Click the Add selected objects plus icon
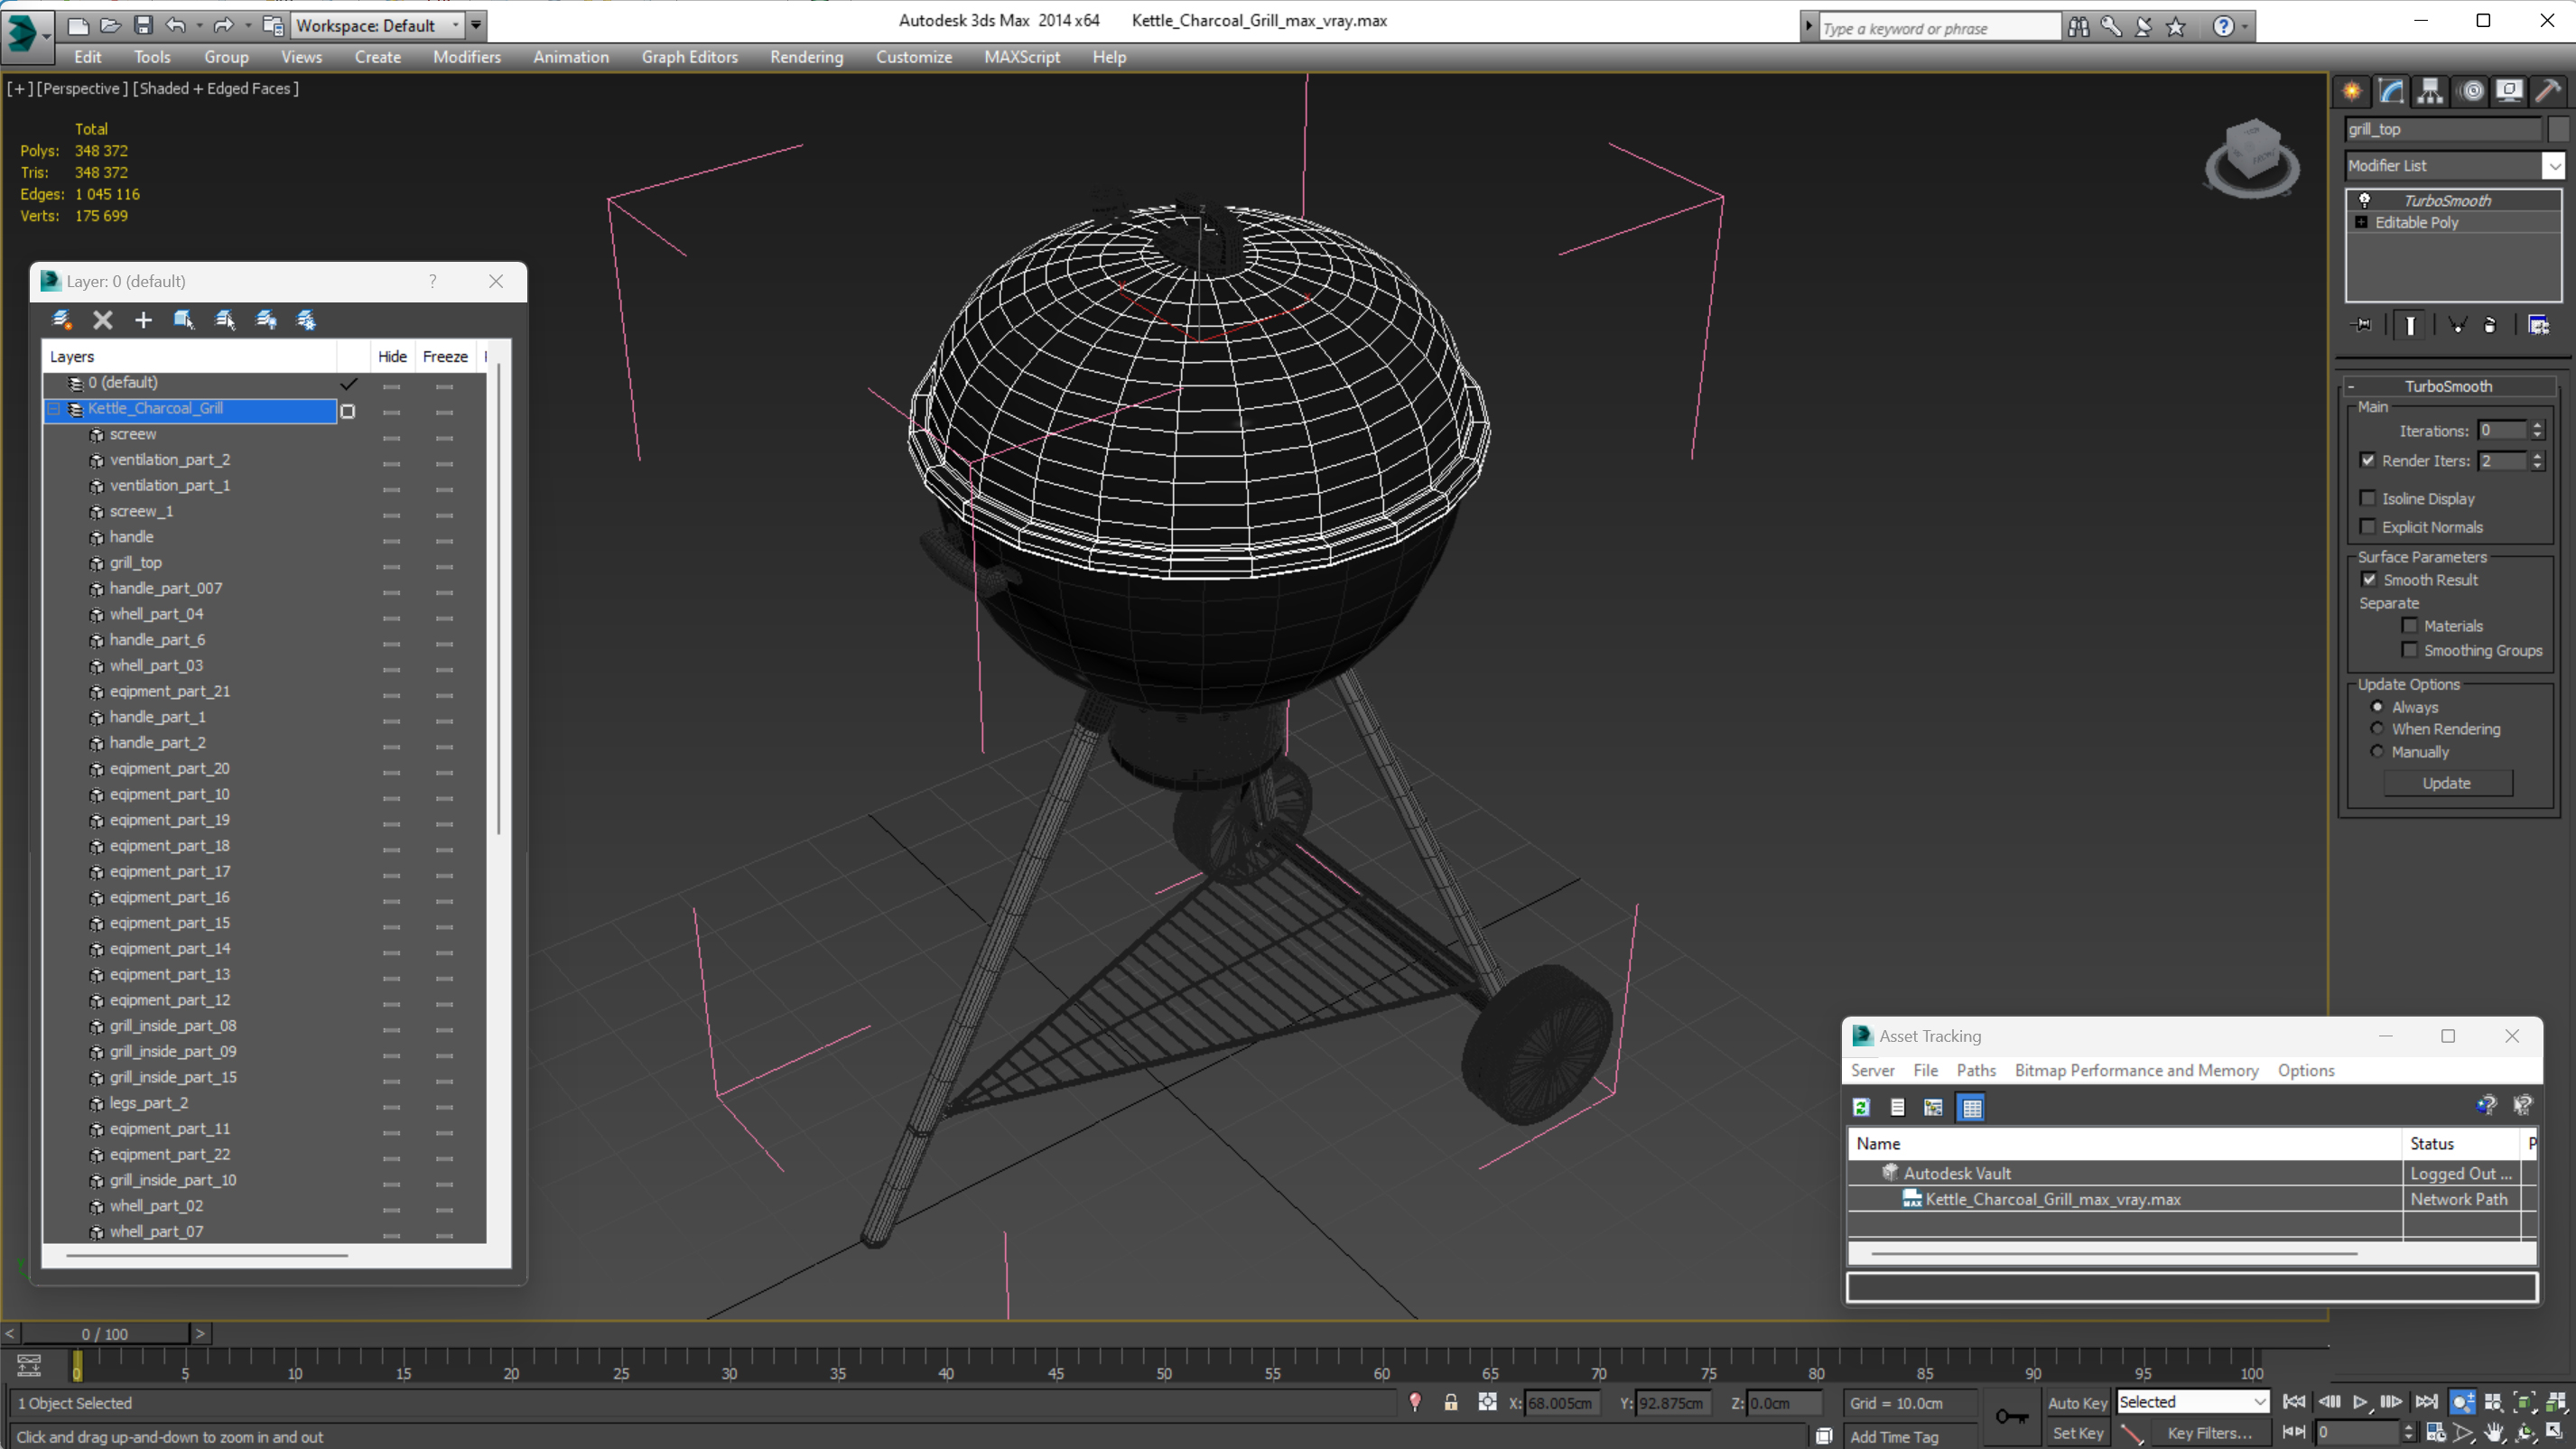Viewport: 2576px width, 1449px height. (x=143, y=320)
